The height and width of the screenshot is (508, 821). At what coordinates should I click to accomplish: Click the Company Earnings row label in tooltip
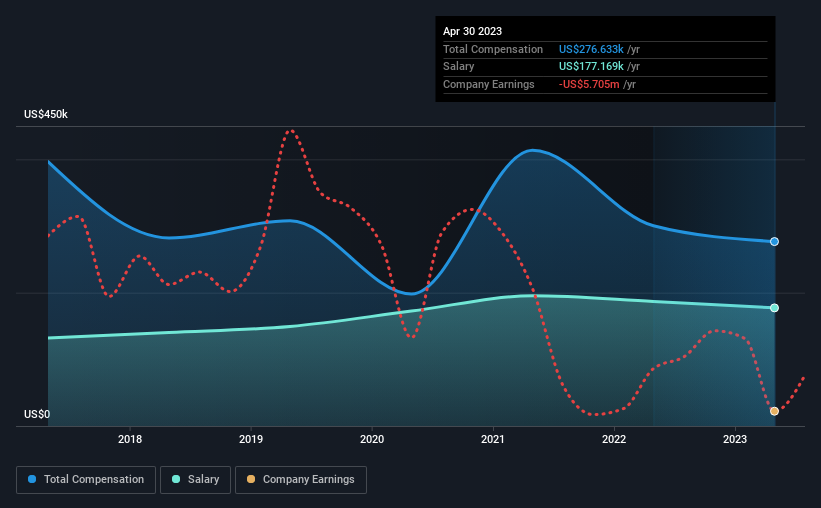(x=489, y=84)
